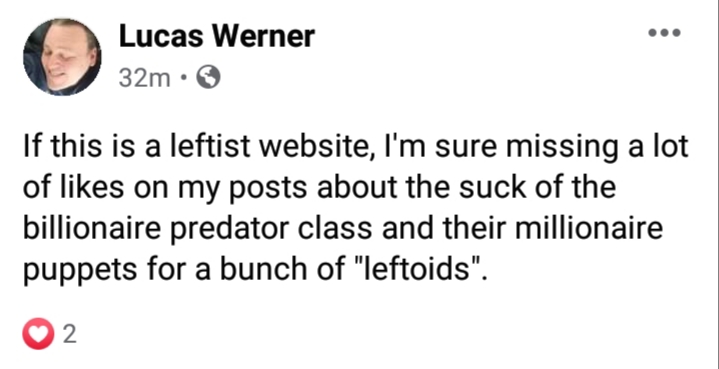Screen dimensions: 719x369
Task: Click the globe public privacy icon
Action: tap(208, 78)
